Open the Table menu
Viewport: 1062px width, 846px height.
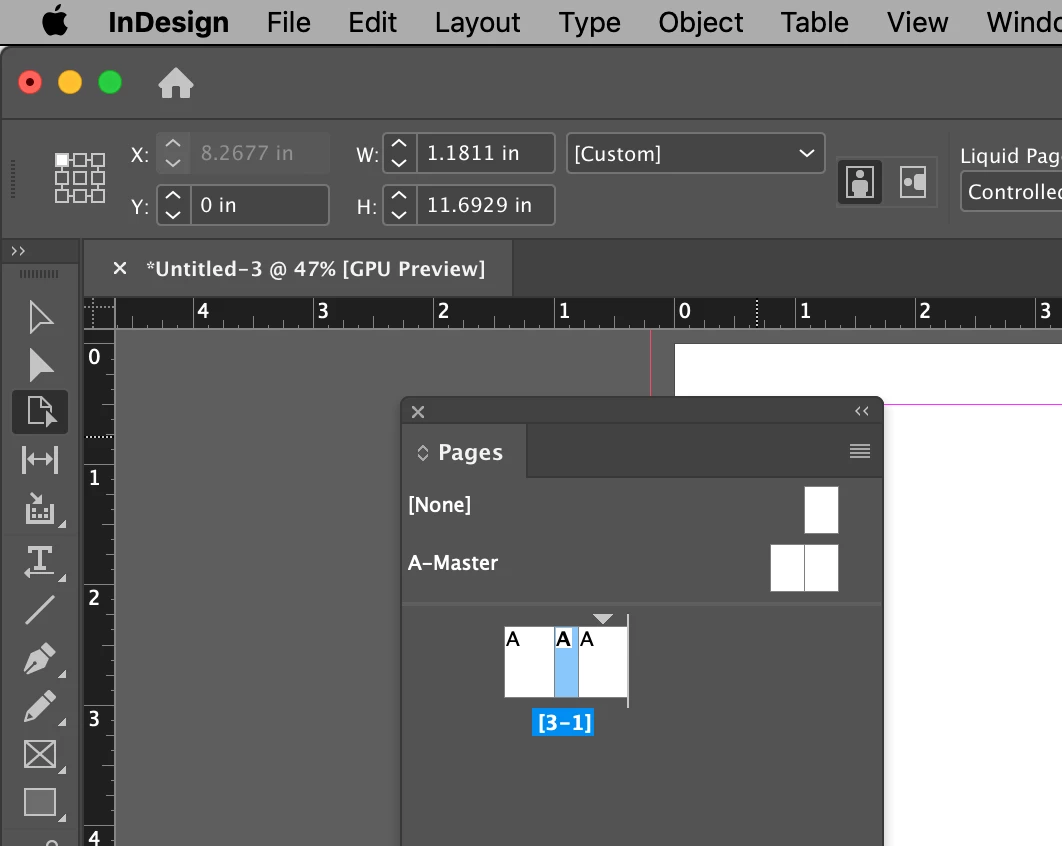pos(814,22)
